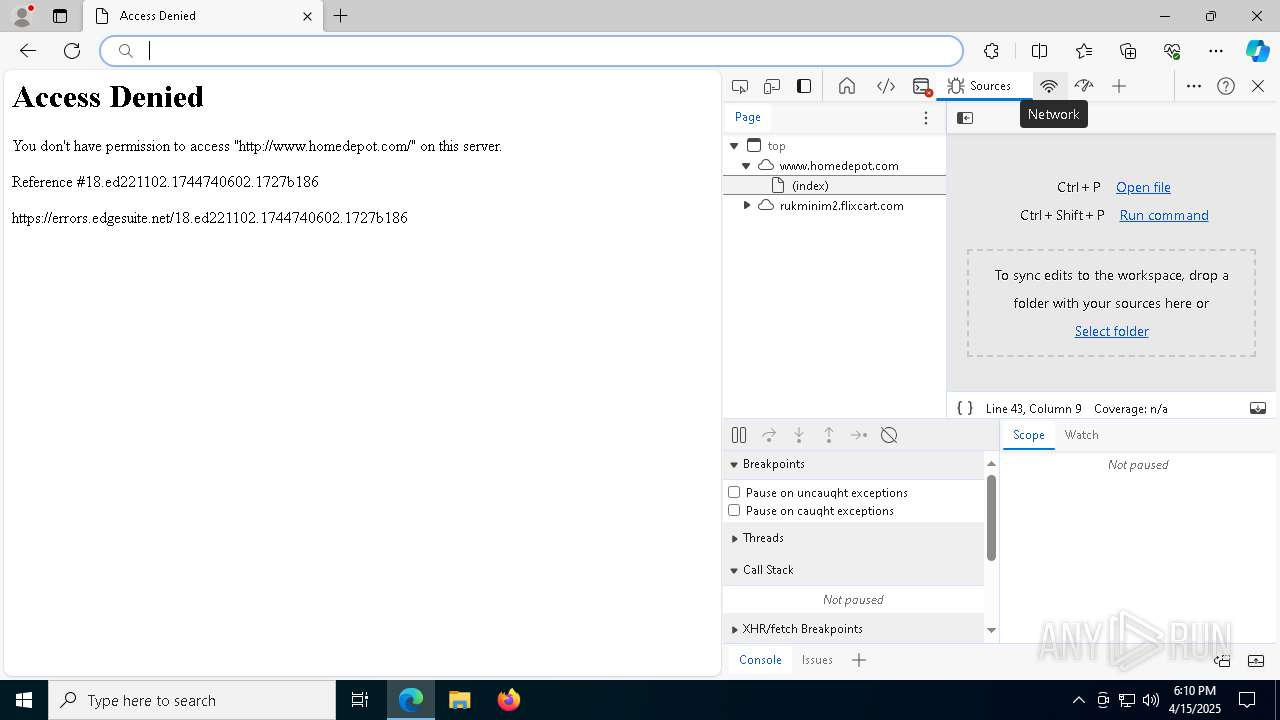
Task: Select the Page navigator tab
Action: pyautogui.click(x=748, y=117)
